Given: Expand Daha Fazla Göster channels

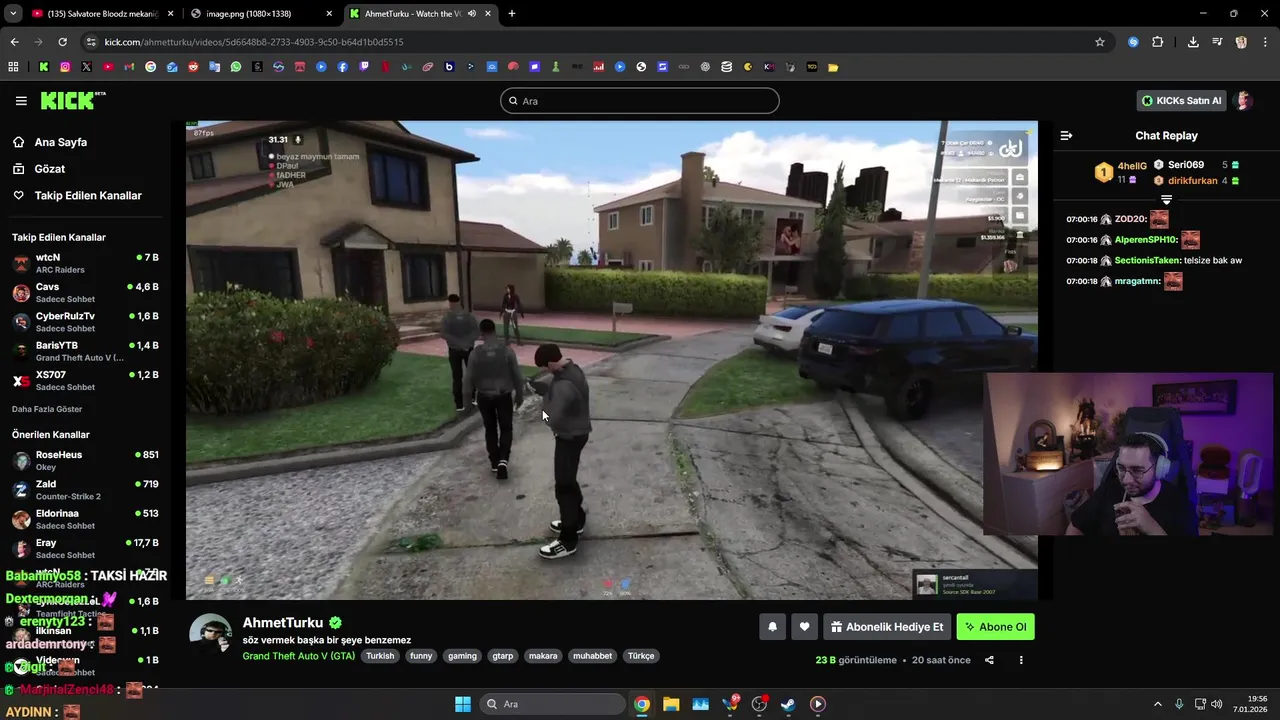Looking at the screenshot, I should coord(47,409).
